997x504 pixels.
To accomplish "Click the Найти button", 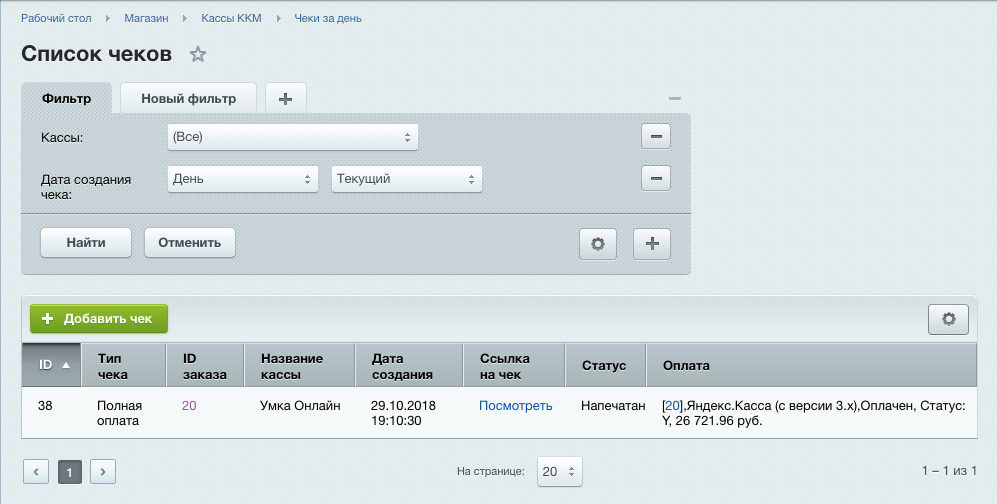I will click(86, 242).
